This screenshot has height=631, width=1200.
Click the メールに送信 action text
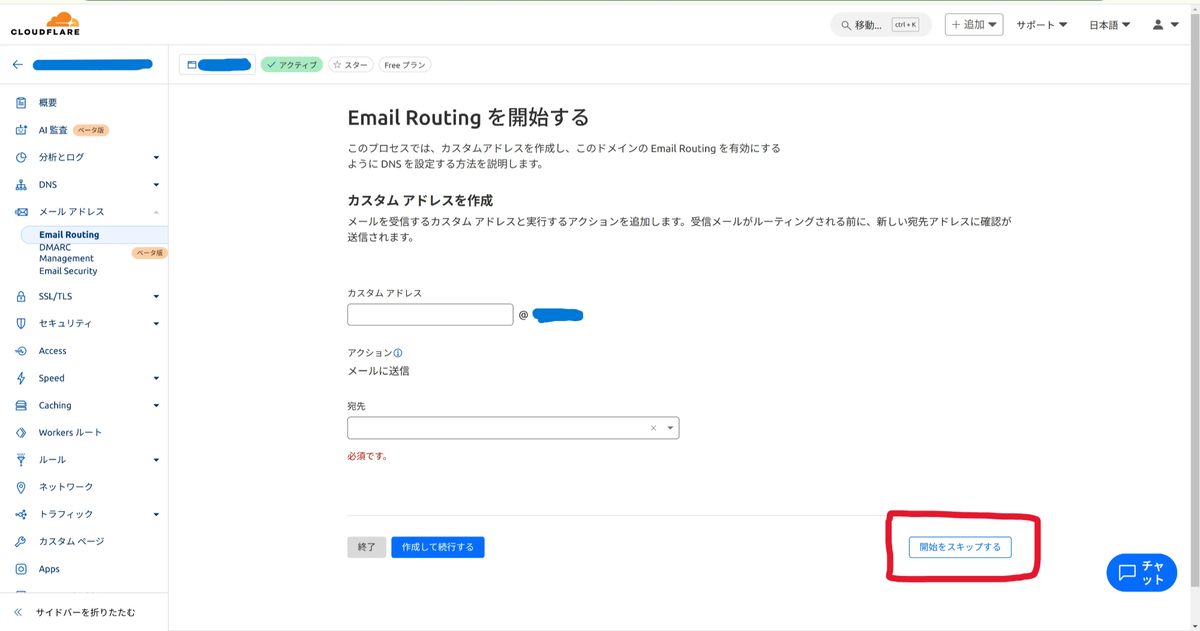click(378, 371)
